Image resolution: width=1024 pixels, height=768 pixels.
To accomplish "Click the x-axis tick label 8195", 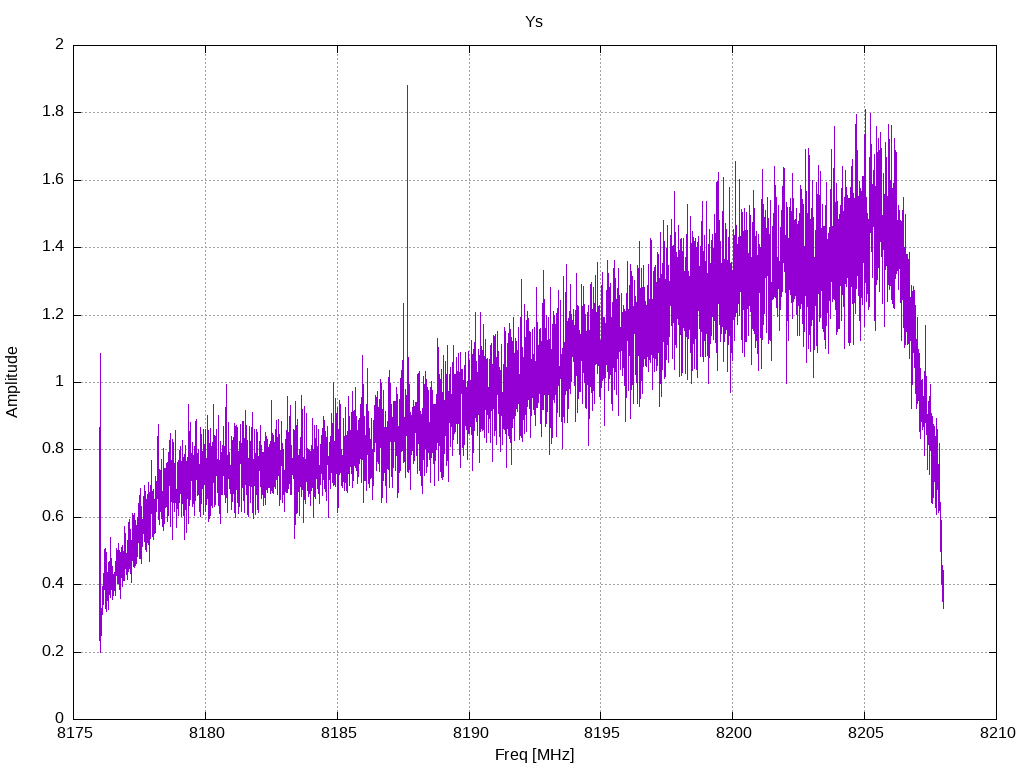I will pos(601,733).
